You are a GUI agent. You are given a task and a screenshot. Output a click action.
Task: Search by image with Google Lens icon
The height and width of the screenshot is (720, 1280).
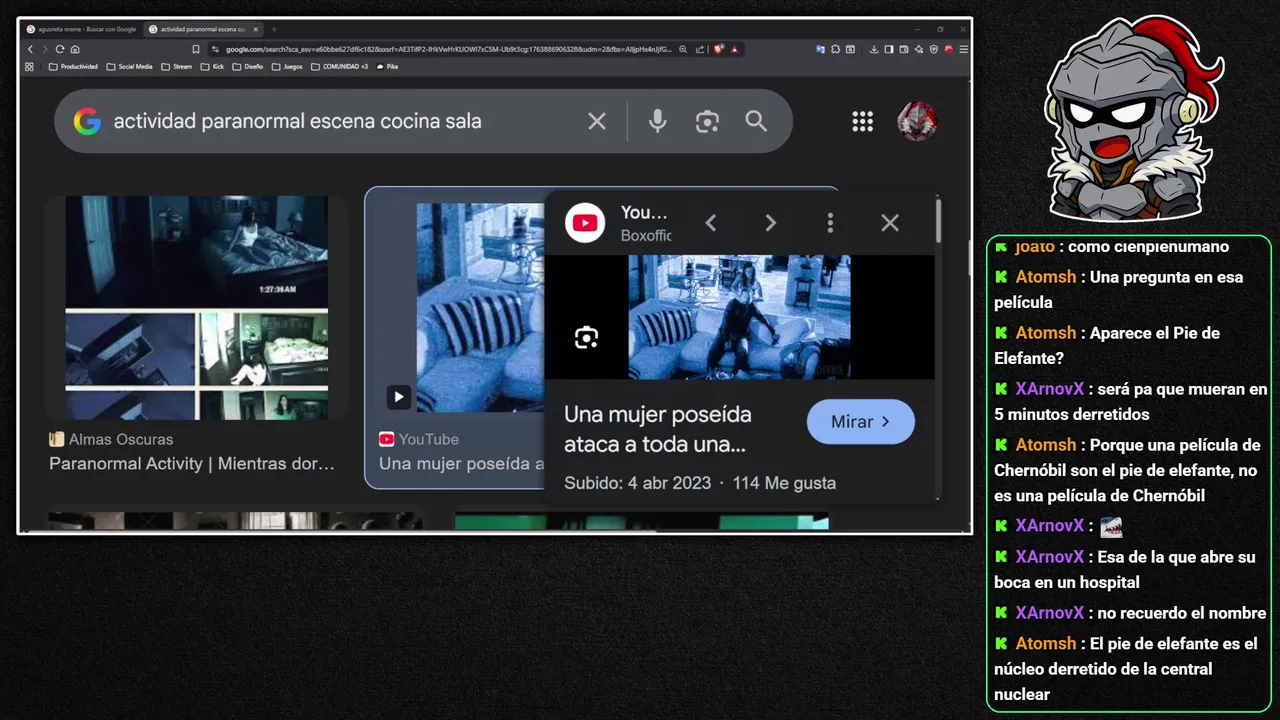(707, 121)
